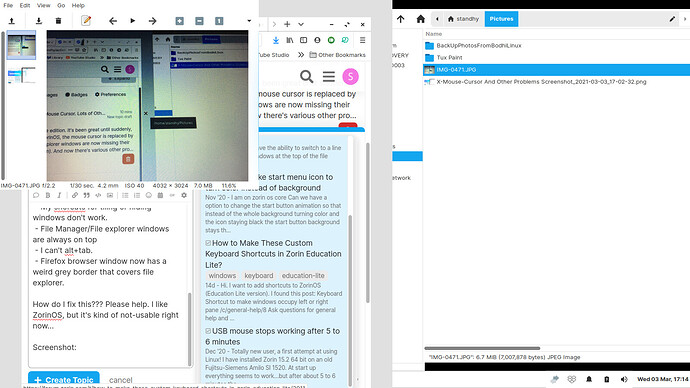Viewport: 690px width, 388px height.
Task: Open the forum search magnifier icon
Action: 307,77
